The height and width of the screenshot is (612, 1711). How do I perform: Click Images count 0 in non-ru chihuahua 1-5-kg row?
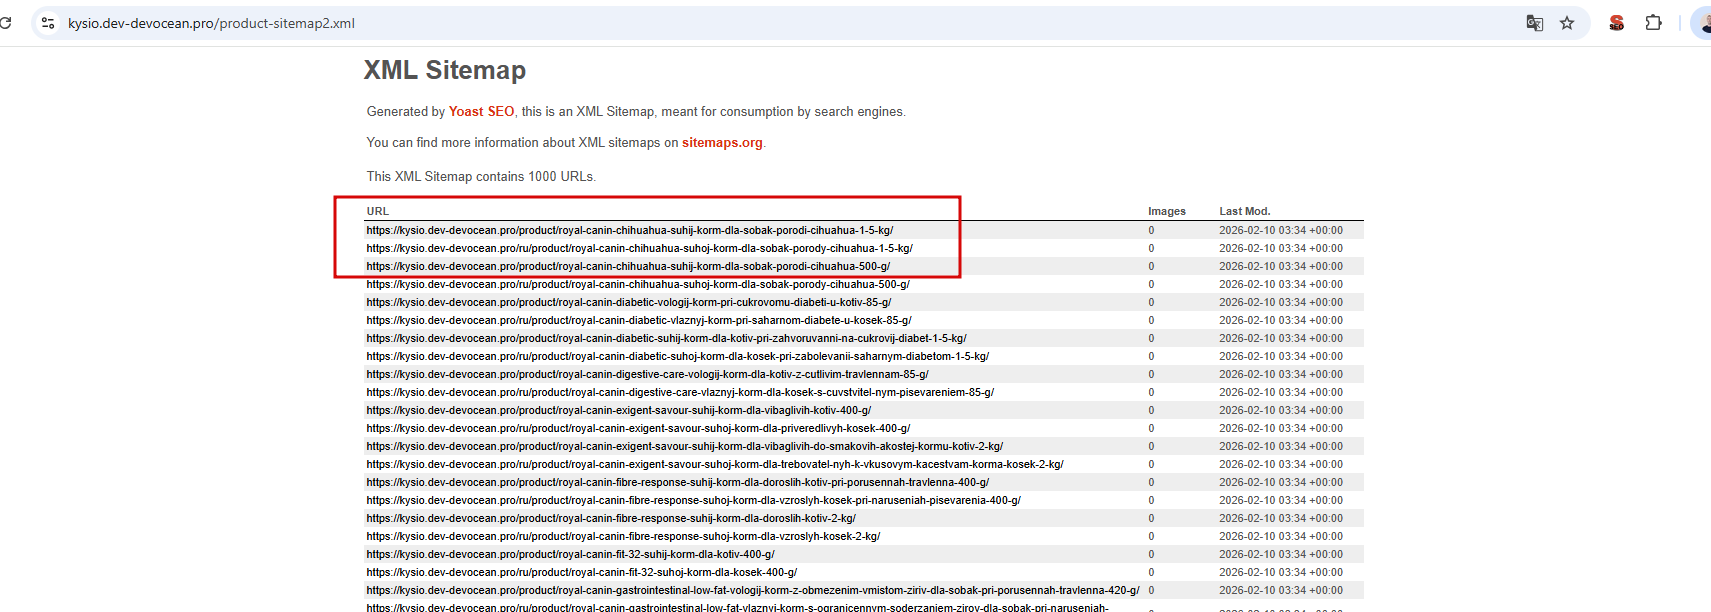tap(1151, 230)
